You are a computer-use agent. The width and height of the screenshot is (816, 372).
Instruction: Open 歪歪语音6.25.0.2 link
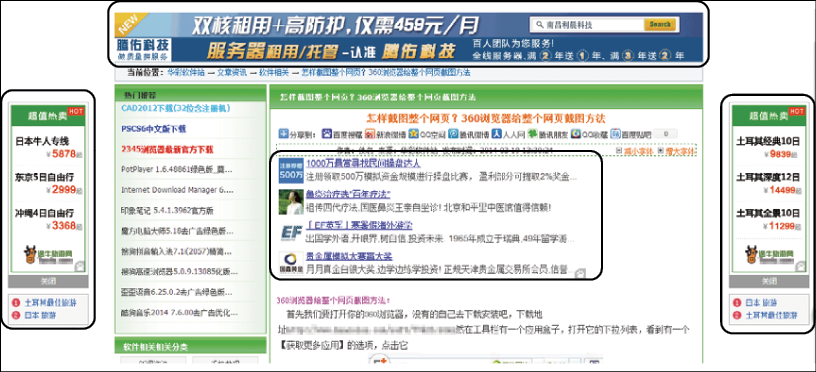click(178, 292)
